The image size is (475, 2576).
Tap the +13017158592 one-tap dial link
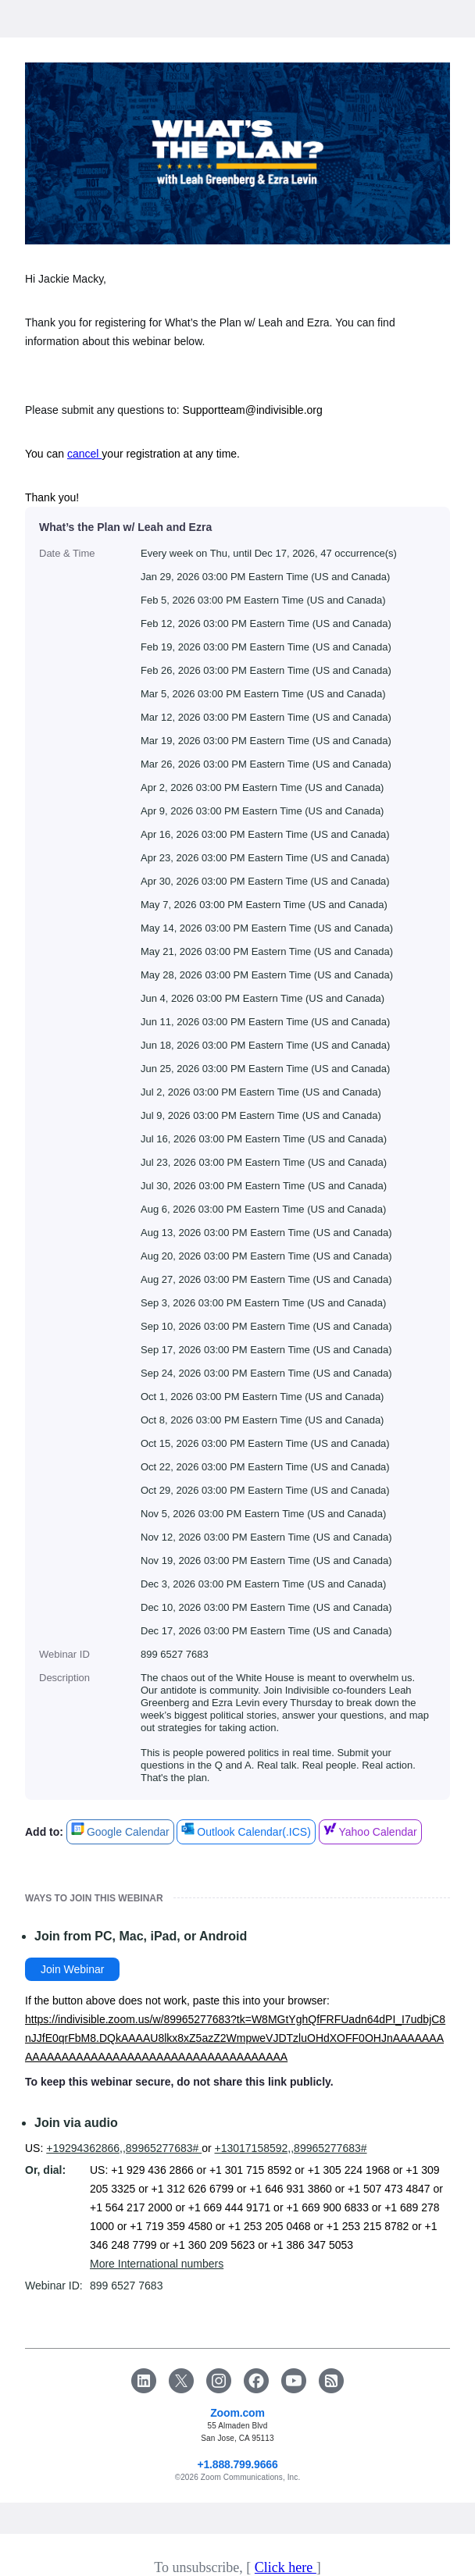(x=290, y=2147)
